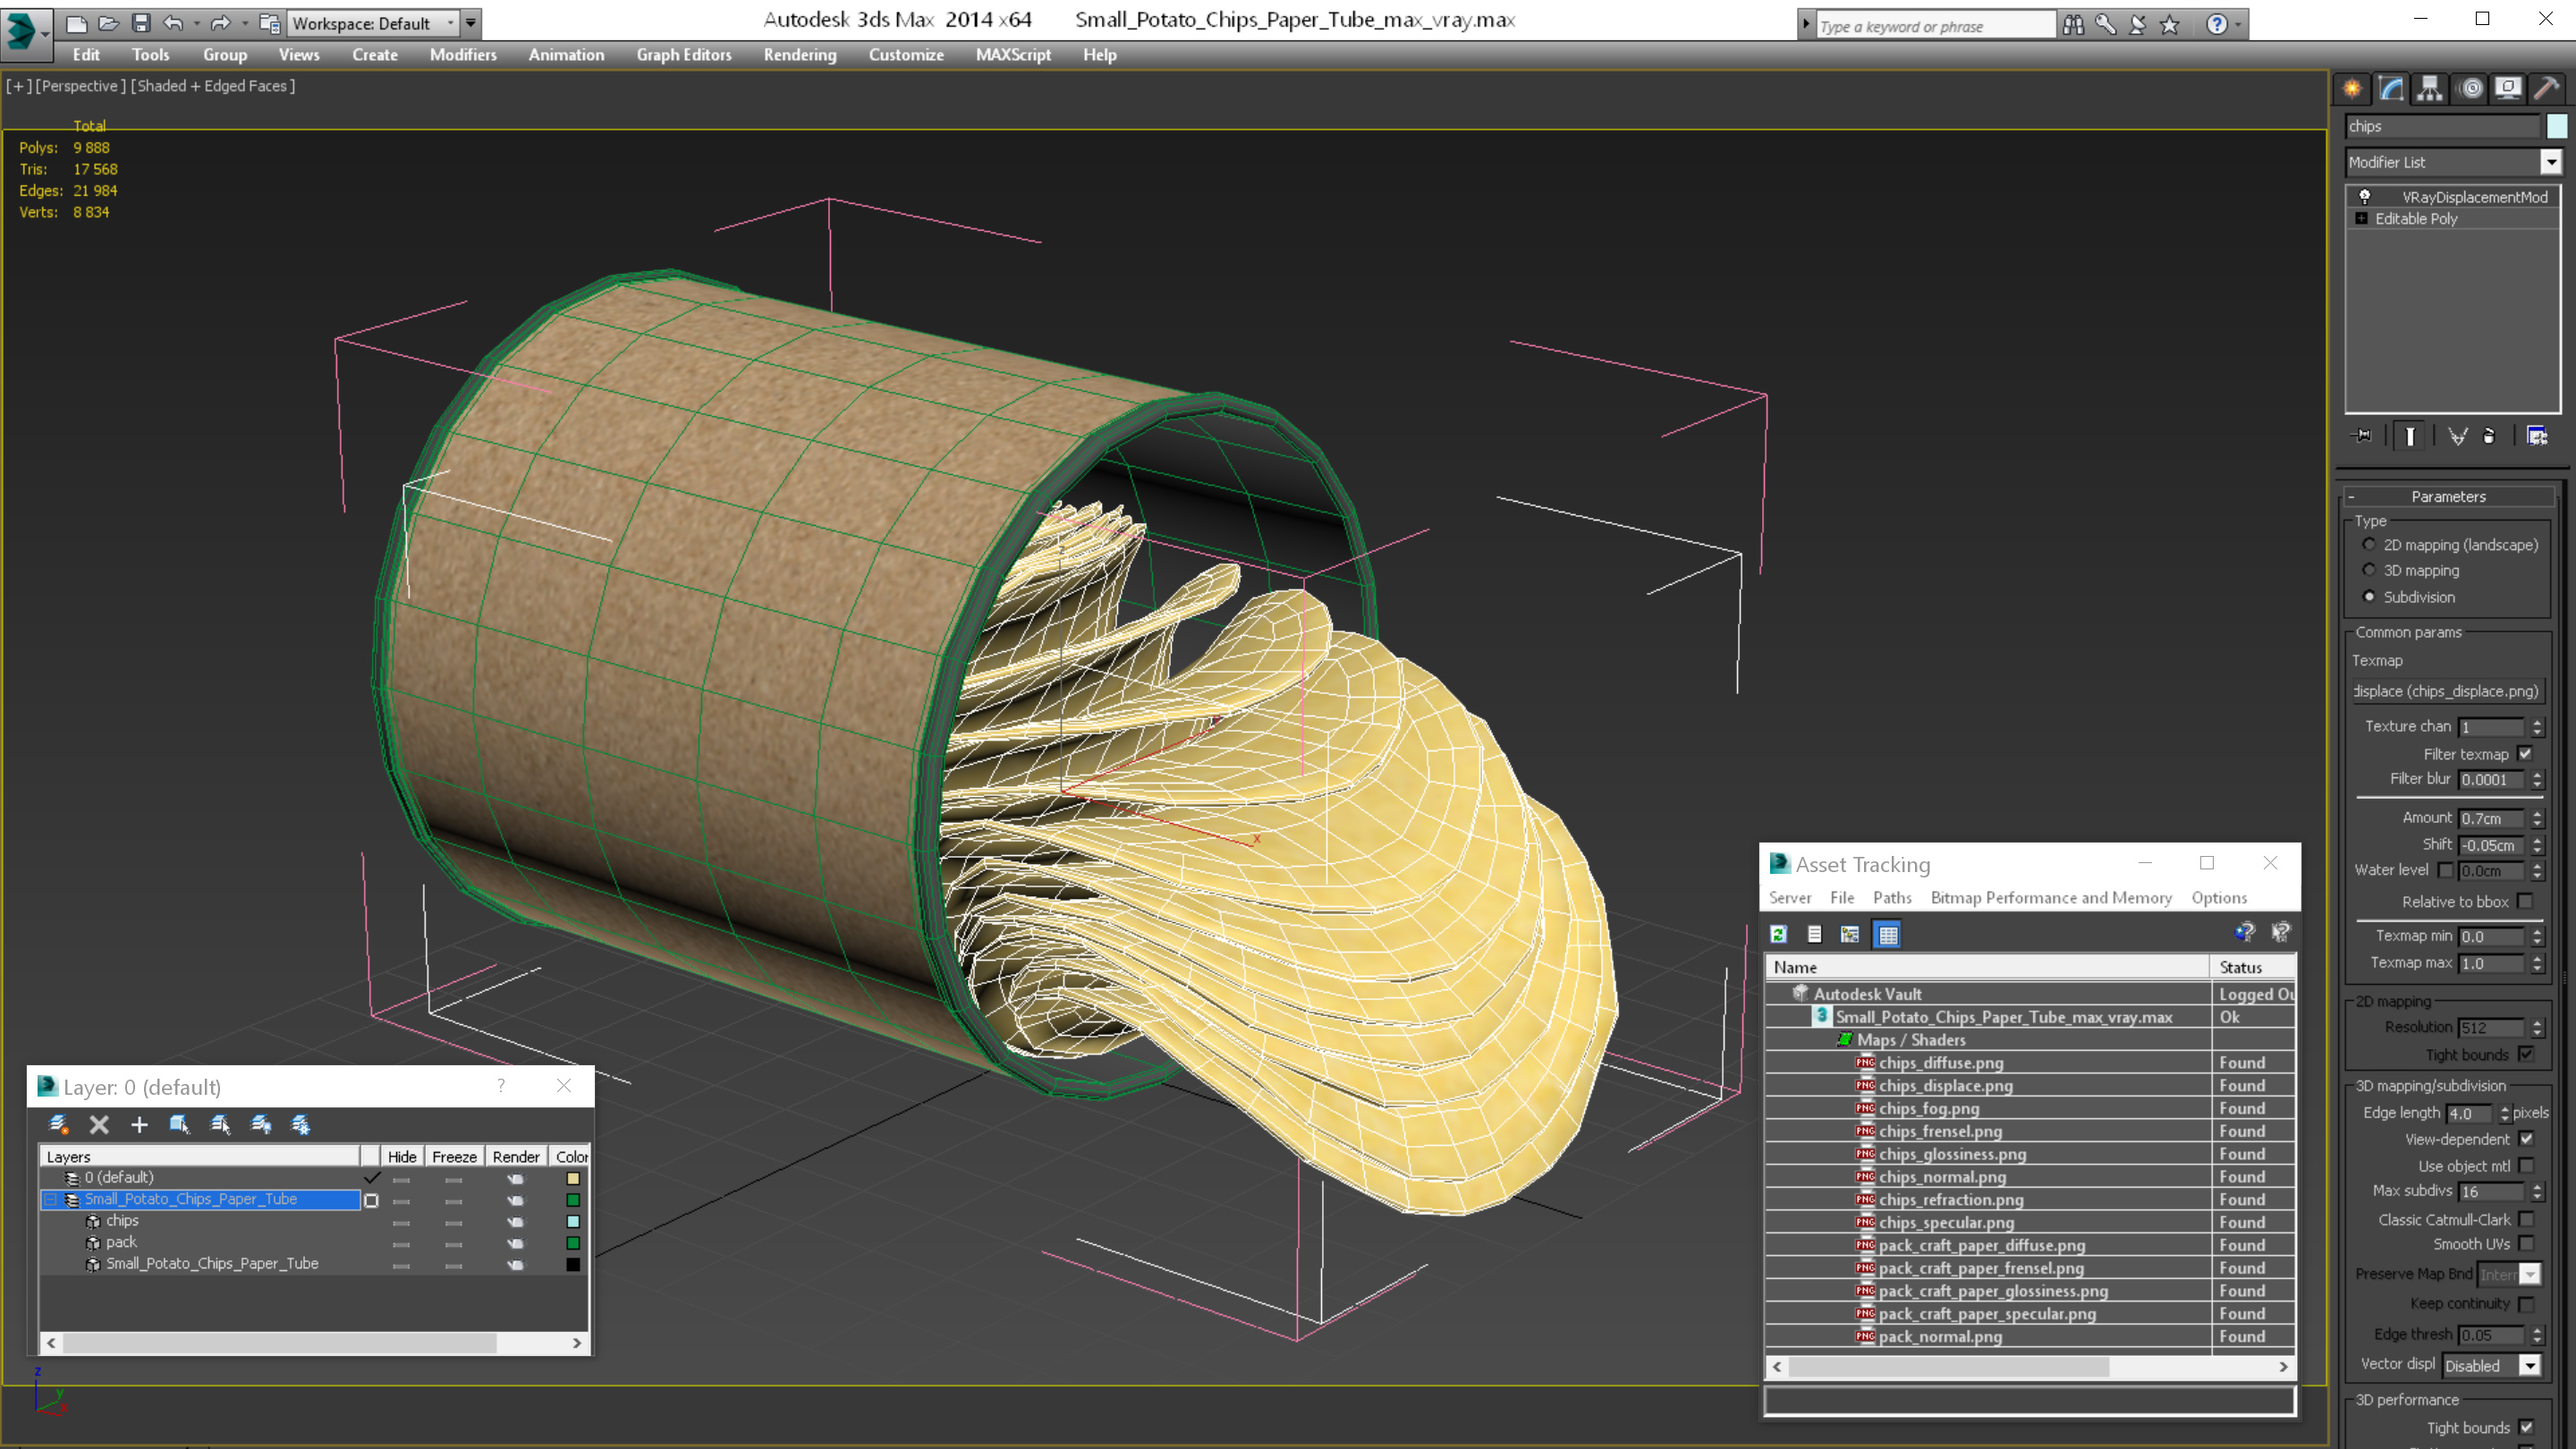This screenshot has width=2576, height=1449.
Task: Enable Relative to bbox checkbox
Action: [x=2526, y=902]
